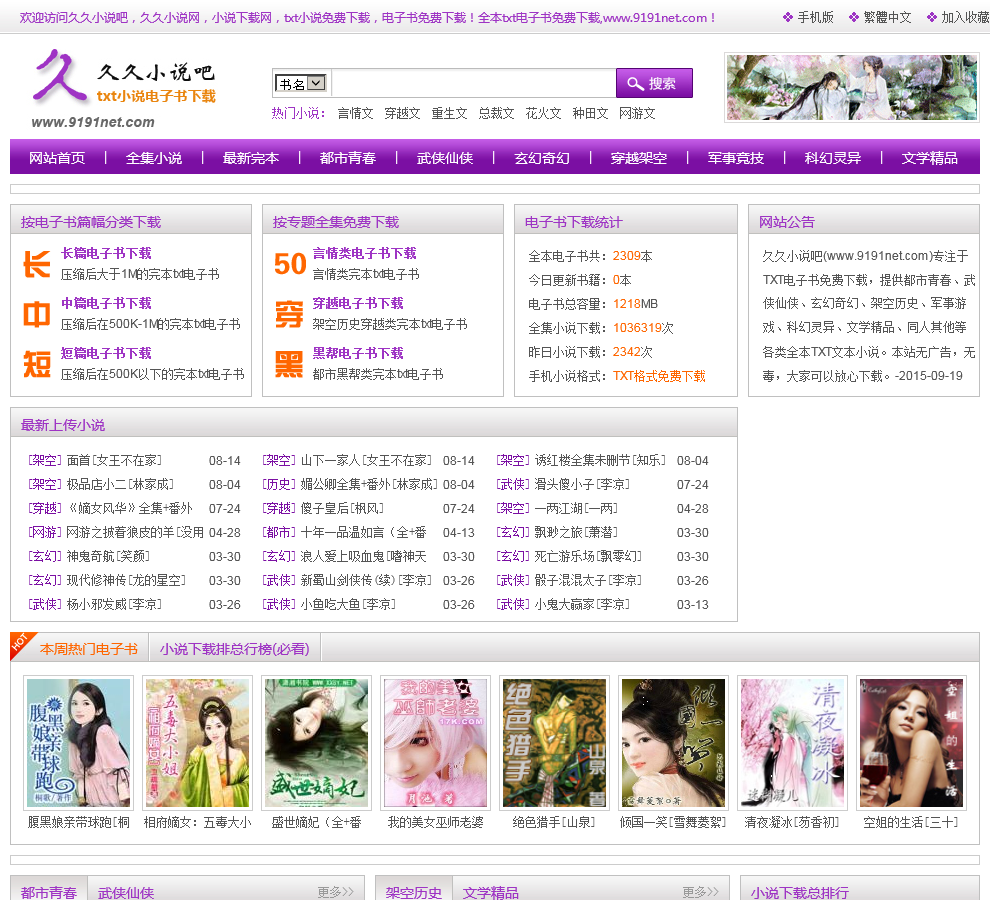Open 军事竞技 in the navigation bar
The width and height of the screenshot is (990, 900).
click(x=736, y=158)
